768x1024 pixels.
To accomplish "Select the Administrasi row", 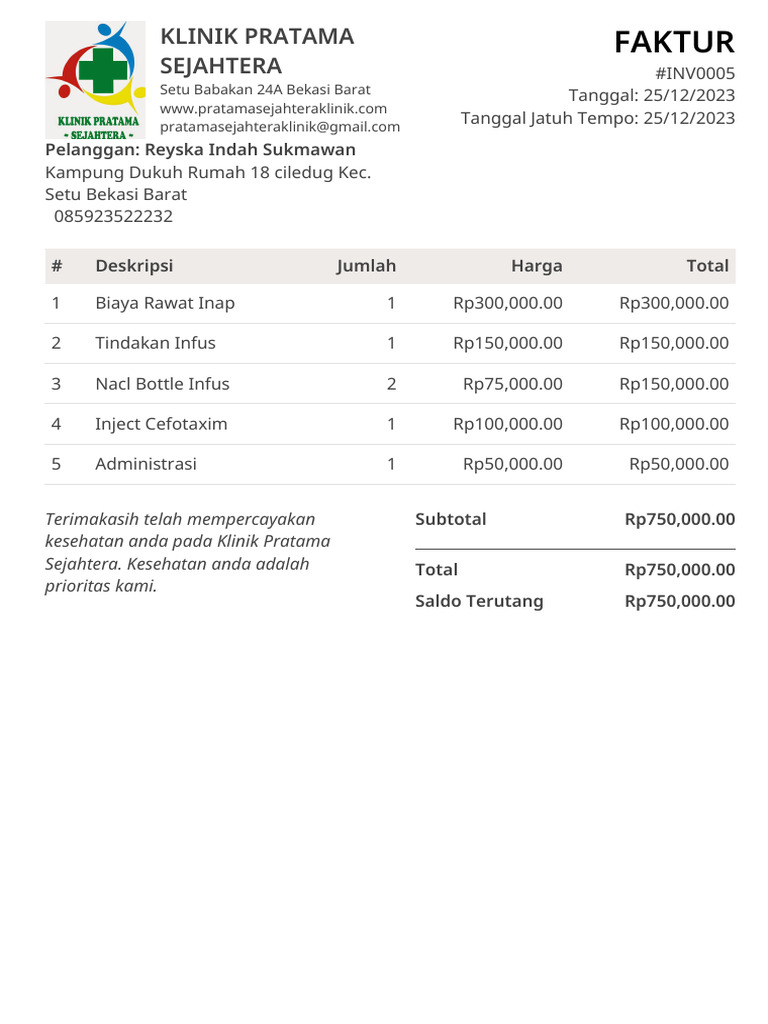I will (146, 464).
